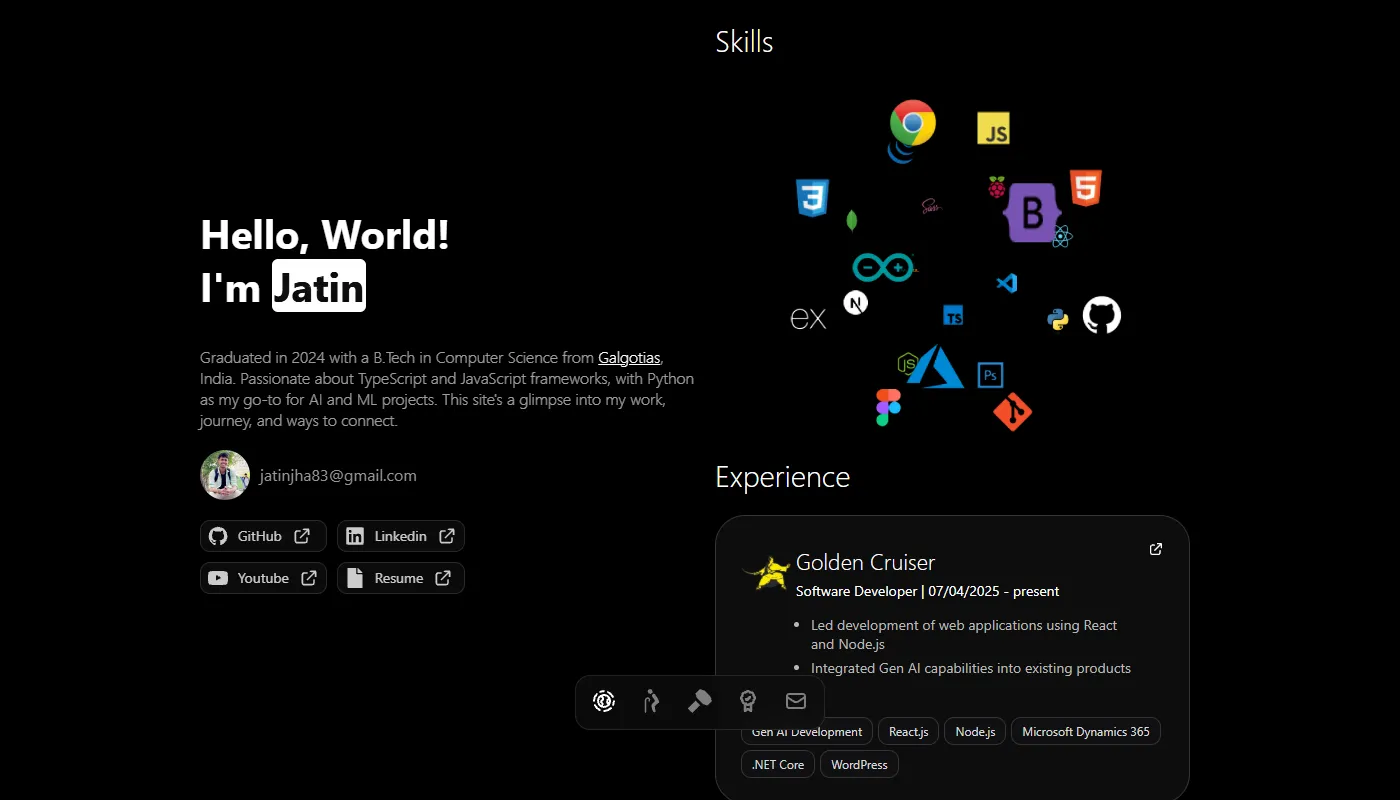1400x800 pixels.
Task: Open the Linkedin profile button
Action: pos(401,536)
